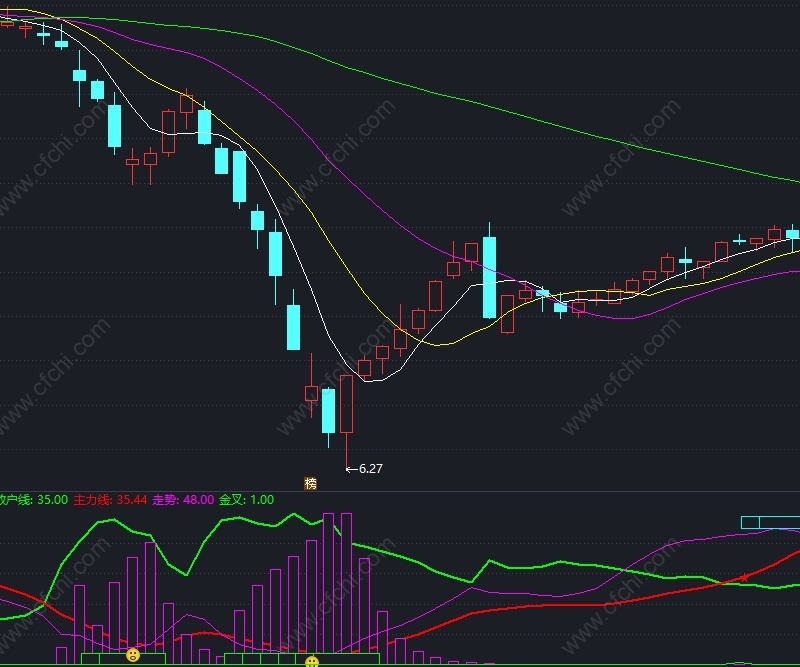Click the 走势: 48.00 indicator label
Image resolution: width=800 pixels, height=667 pixels.
coord(183,500)
